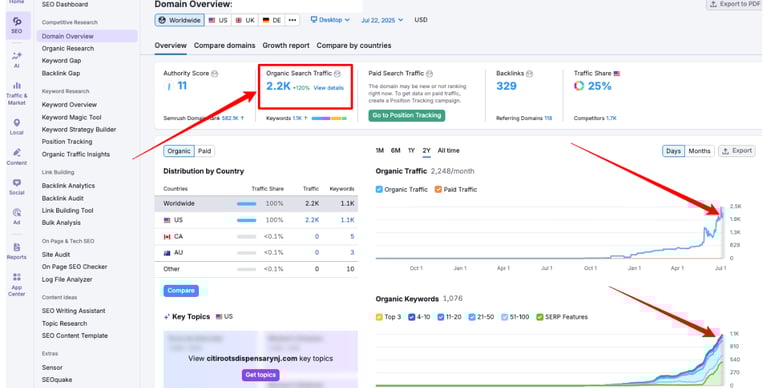Open the App Center icon
This screenshot has width=768, height=388.
tap(17, 277)
